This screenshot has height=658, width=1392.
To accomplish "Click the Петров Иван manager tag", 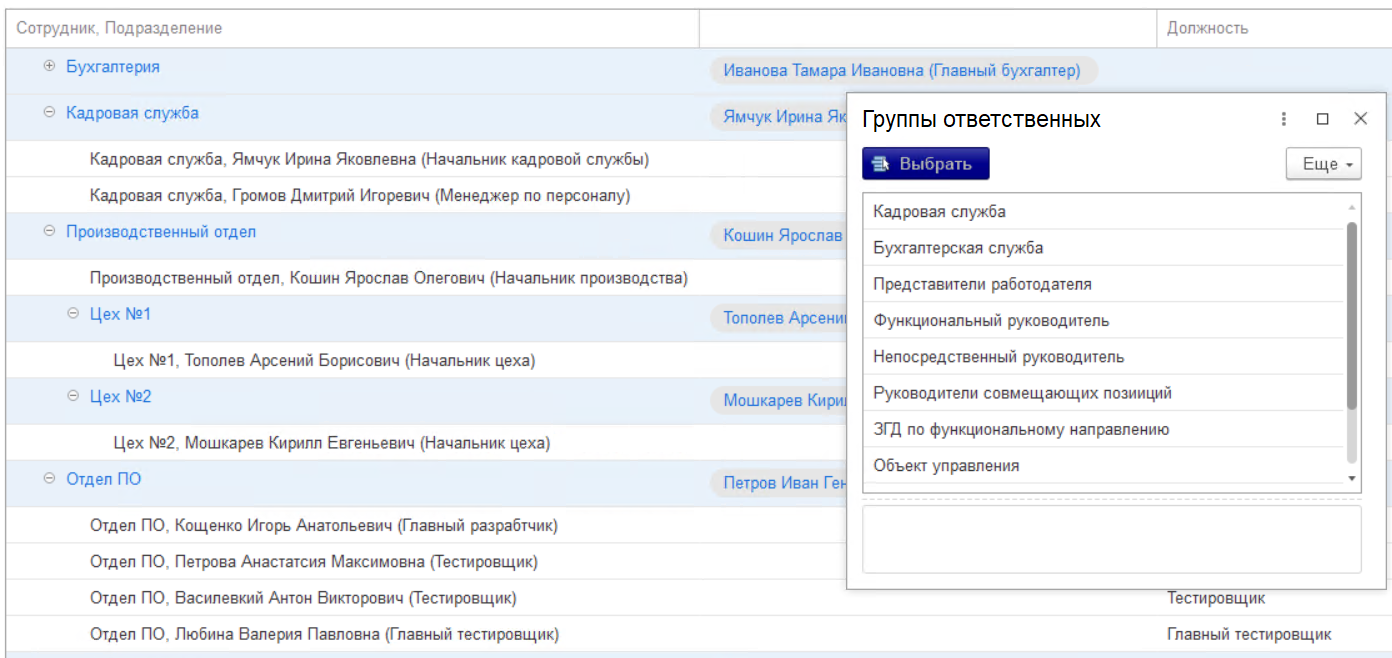I will coord(779,483).
